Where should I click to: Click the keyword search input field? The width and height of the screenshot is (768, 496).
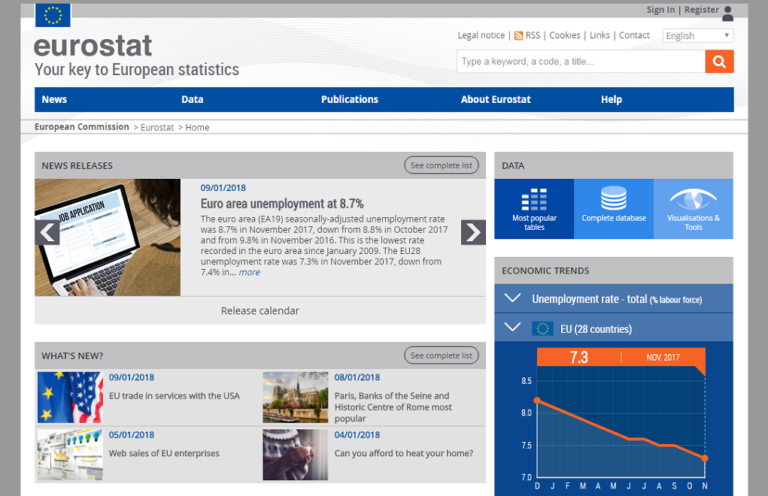point(581,61)
